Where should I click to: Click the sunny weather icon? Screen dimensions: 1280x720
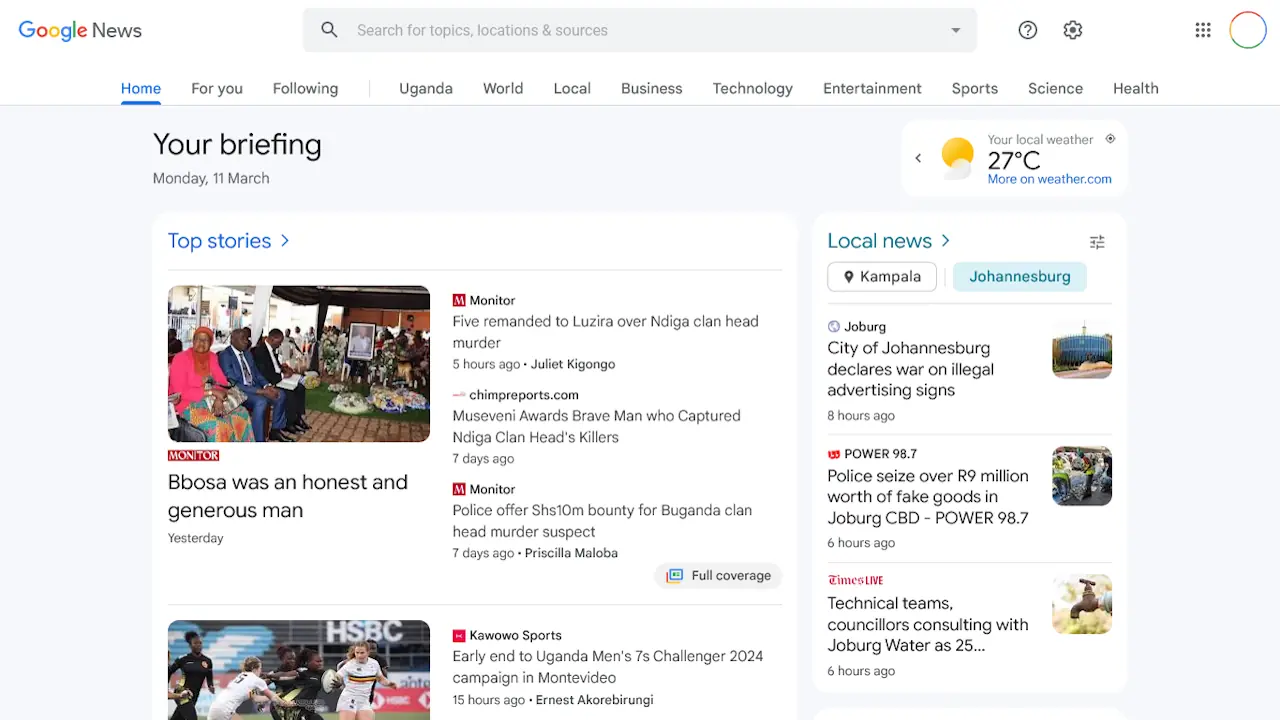pyautogui.click(x=957, y=158)
